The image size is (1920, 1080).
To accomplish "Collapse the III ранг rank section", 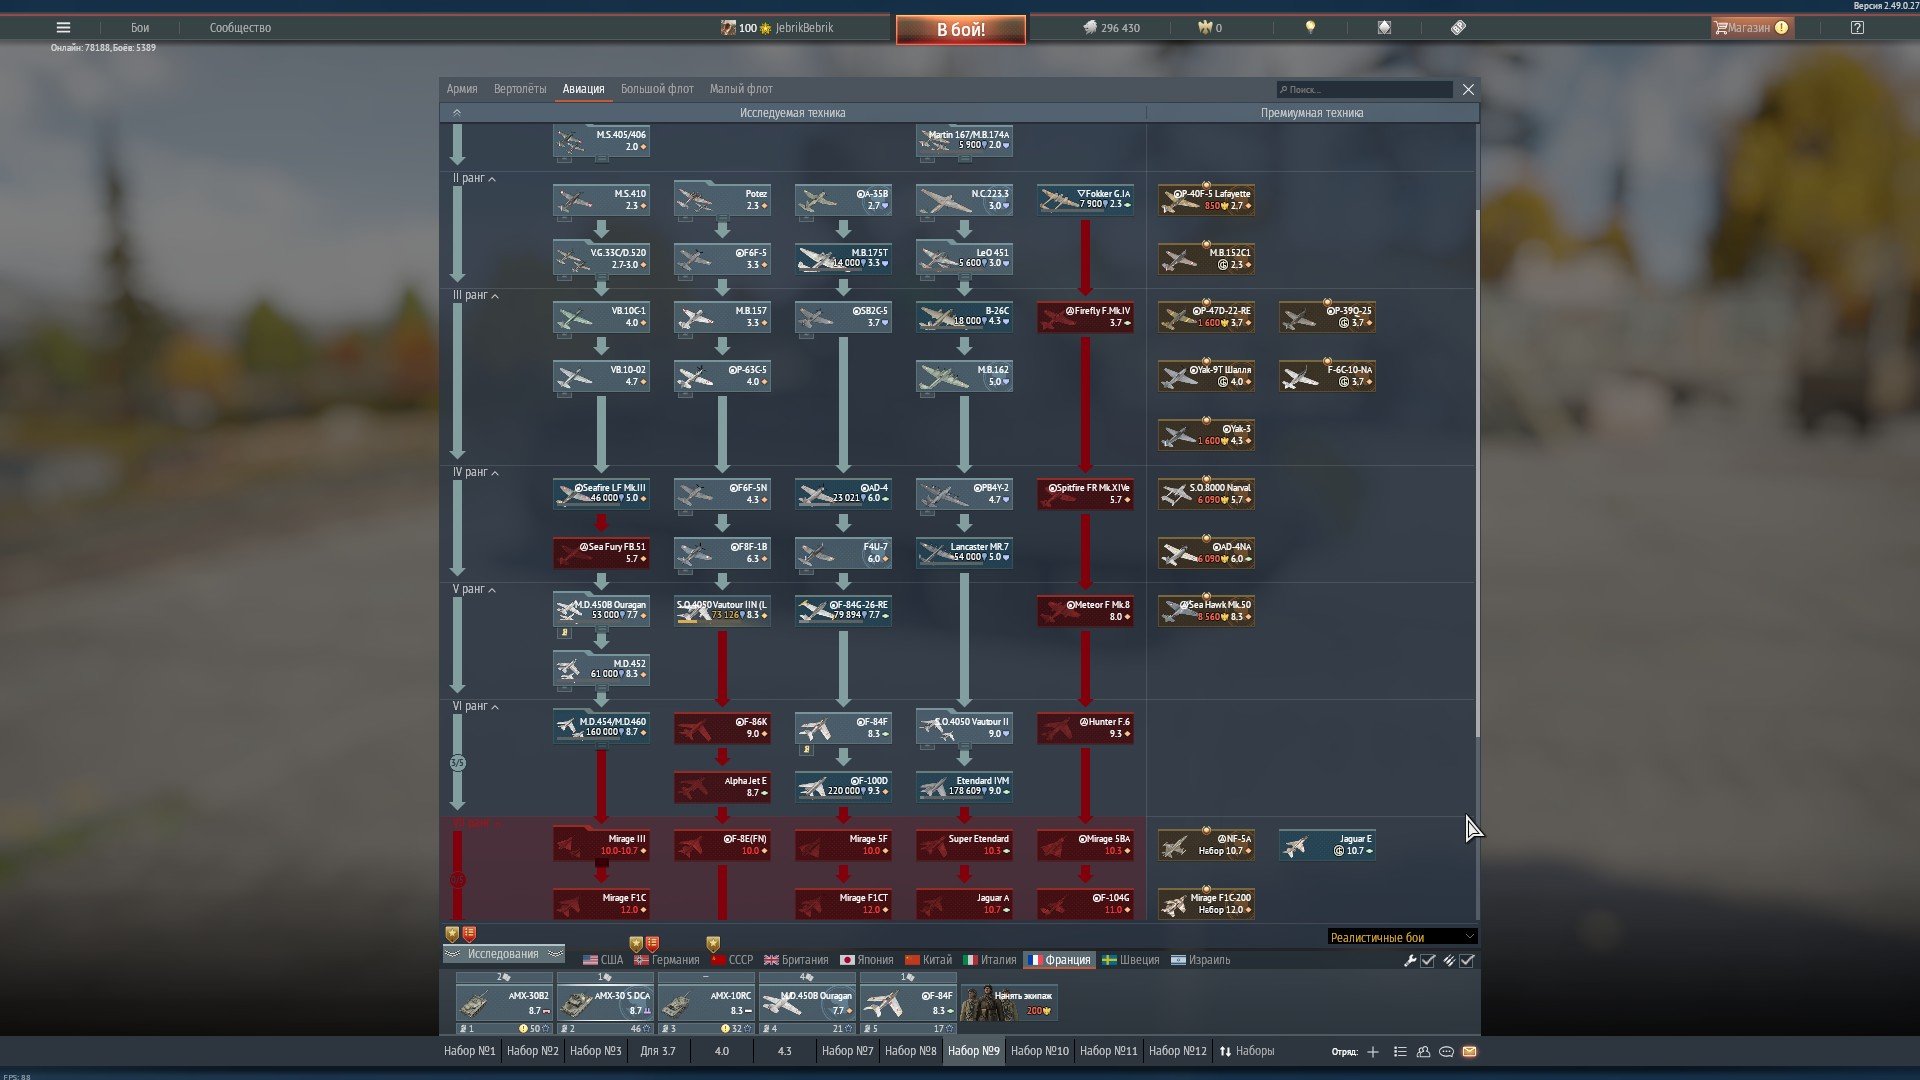I will point(494,296).
